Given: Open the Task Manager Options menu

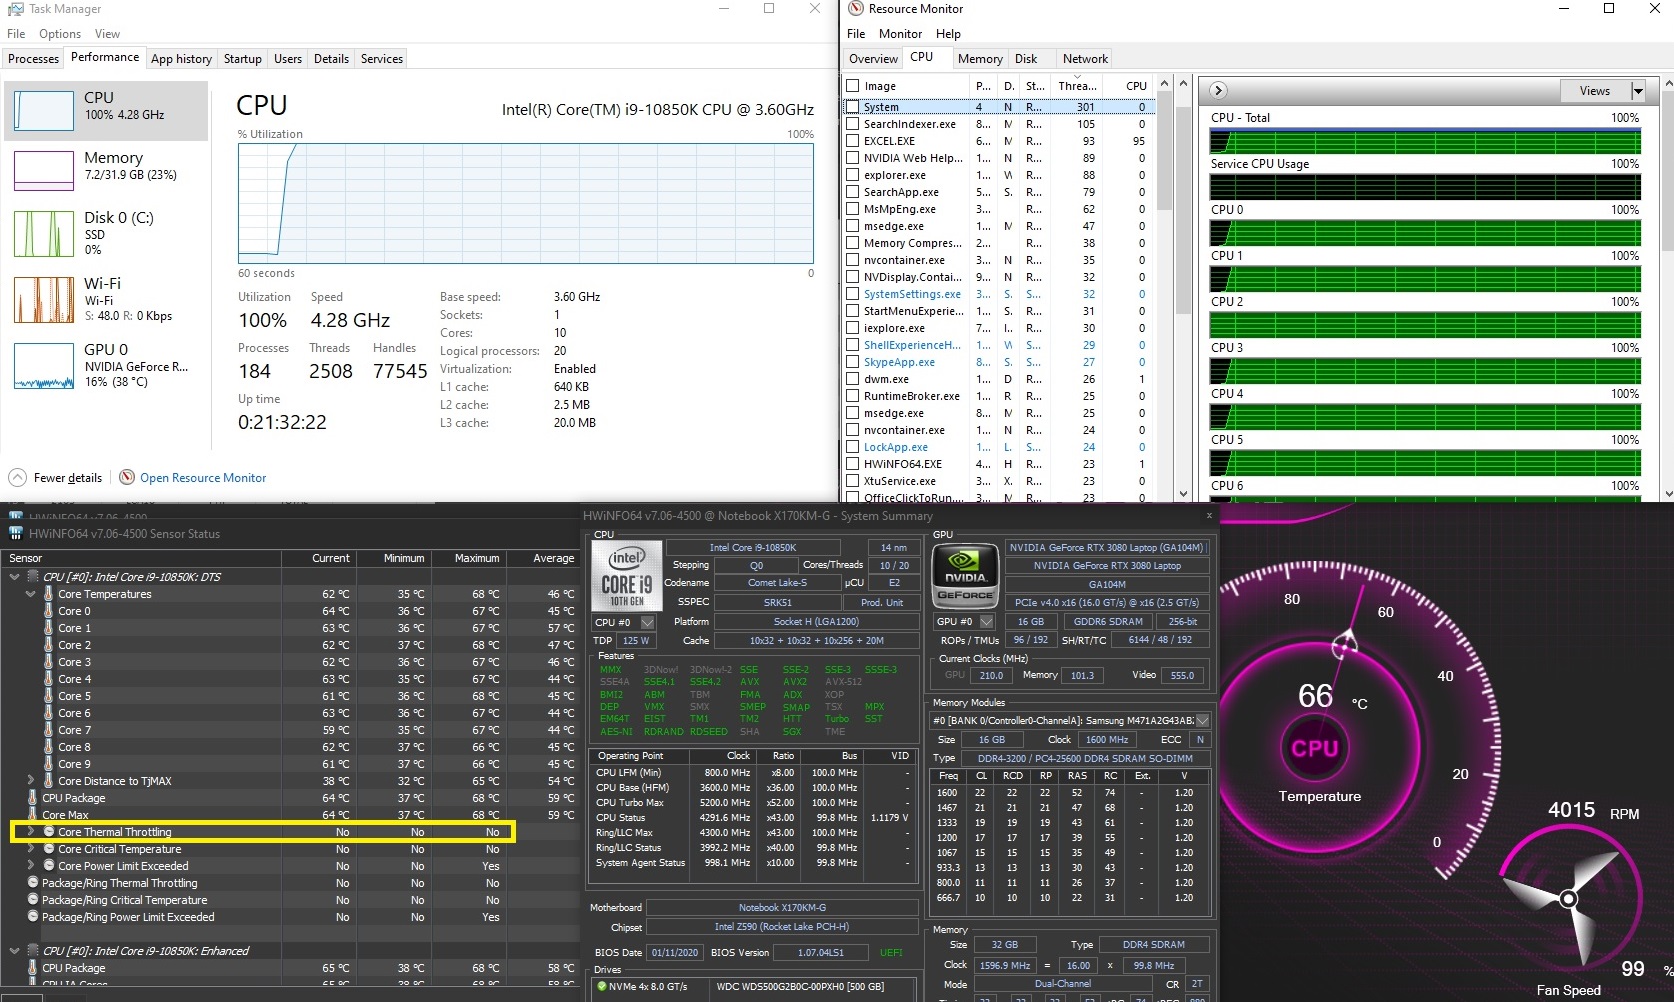Looking at the screenshot, I should pos(60,34).
